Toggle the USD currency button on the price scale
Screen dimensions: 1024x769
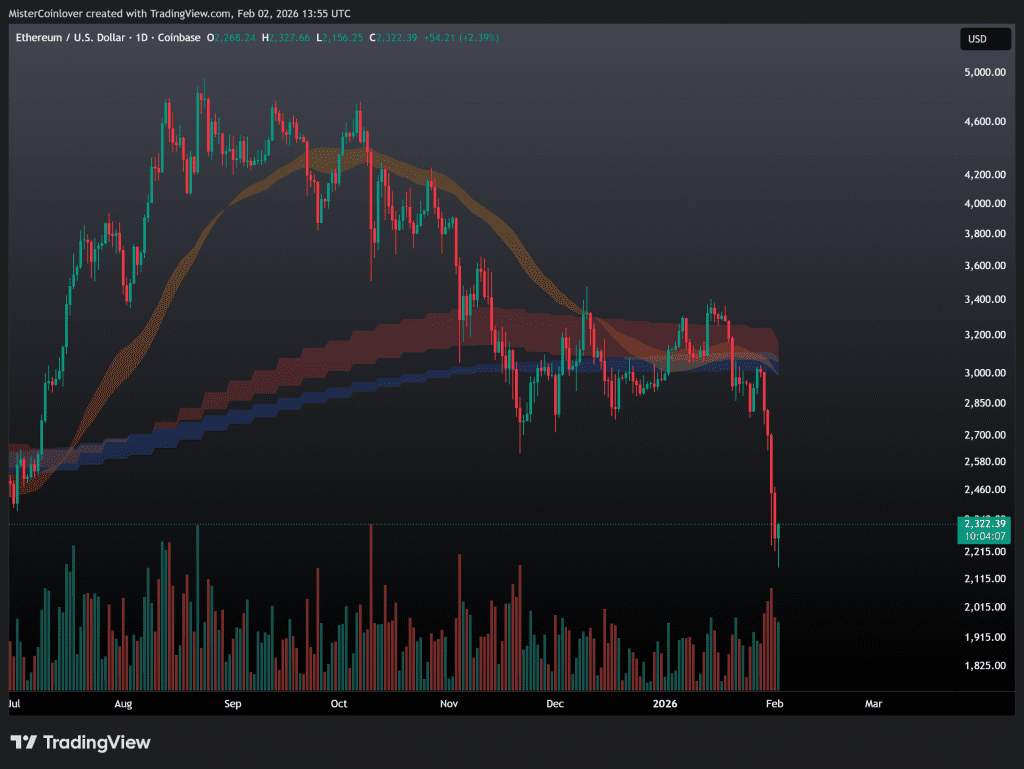point(985,38)
